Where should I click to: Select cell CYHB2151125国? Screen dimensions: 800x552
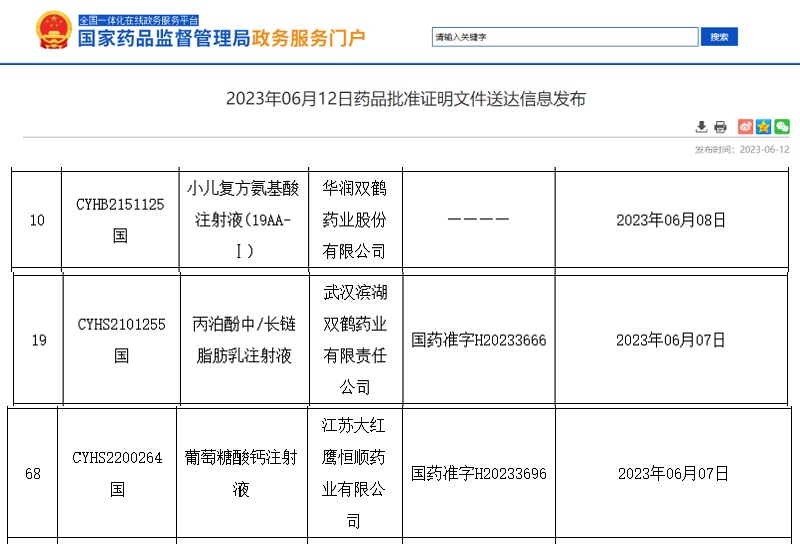point(120,220)
